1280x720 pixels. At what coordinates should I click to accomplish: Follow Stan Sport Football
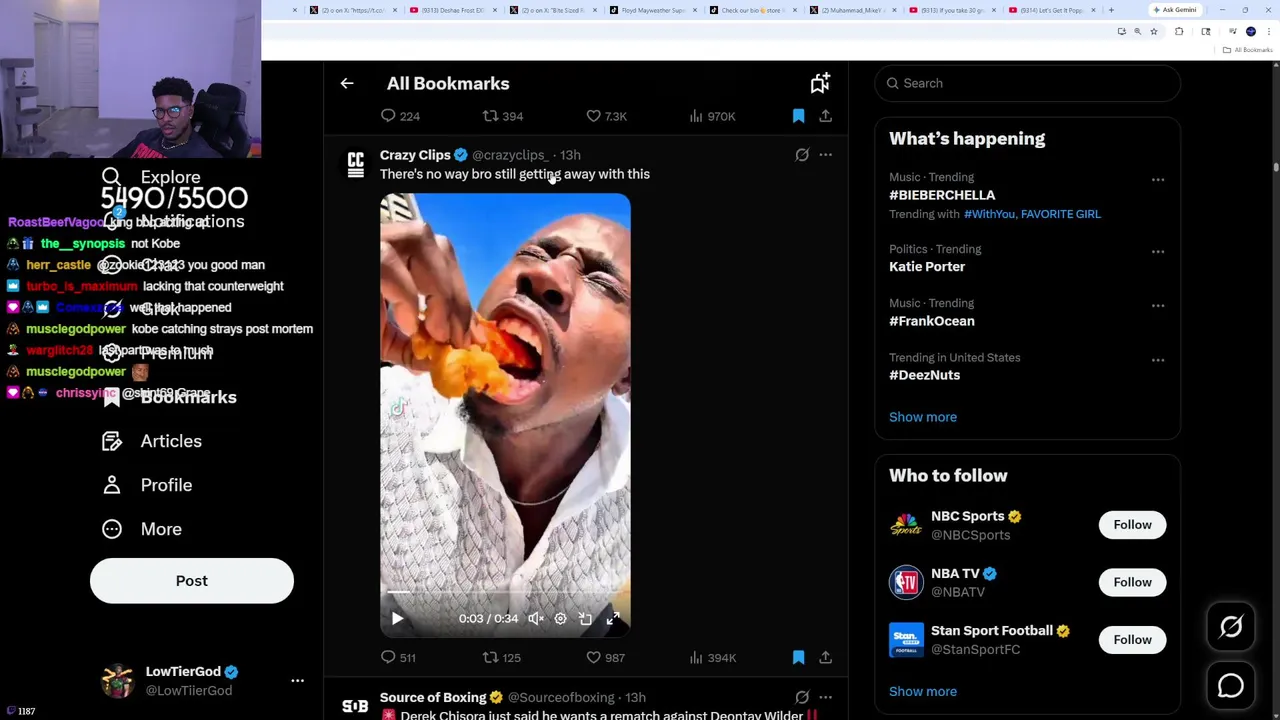[1132, 640]
